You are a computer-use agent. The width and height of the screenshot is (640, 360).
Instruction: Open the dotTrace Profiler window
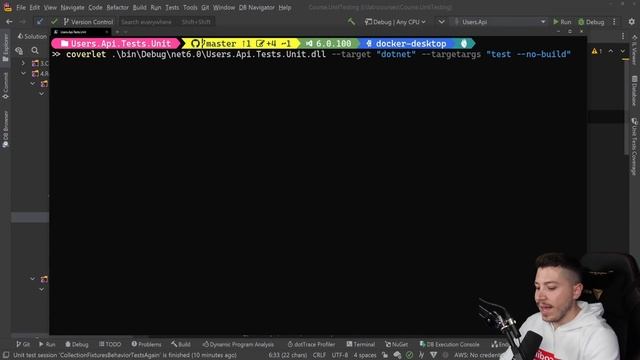pos(311,344)
